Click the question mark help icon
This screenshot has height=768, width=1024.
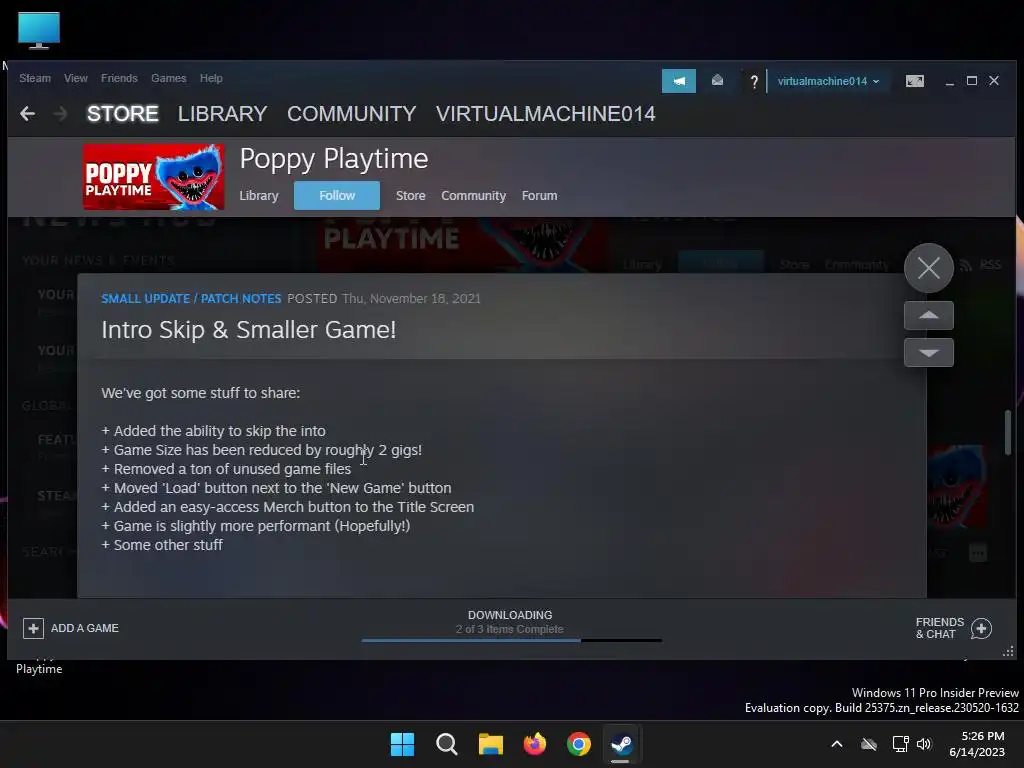tap(754, 82)
